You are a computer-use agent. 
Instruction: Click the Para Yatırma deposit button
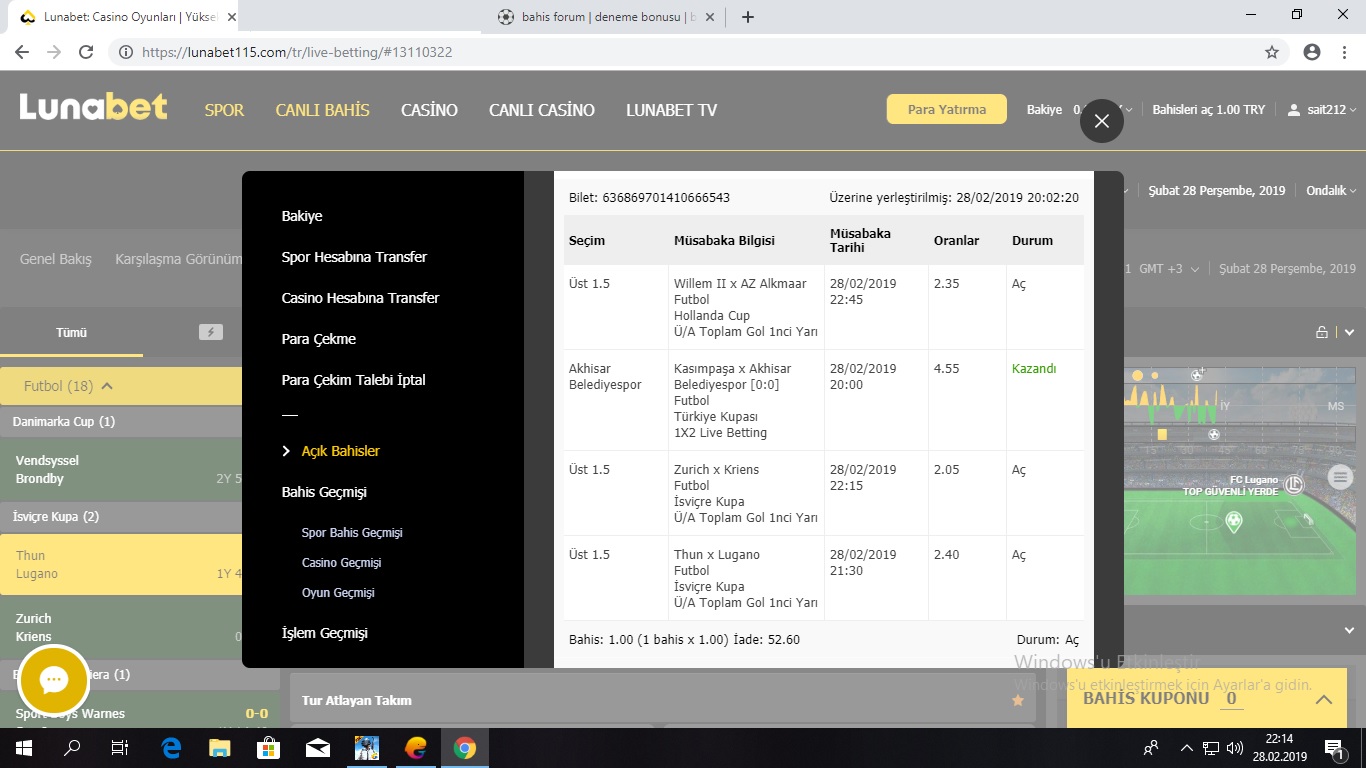point(947,110)
